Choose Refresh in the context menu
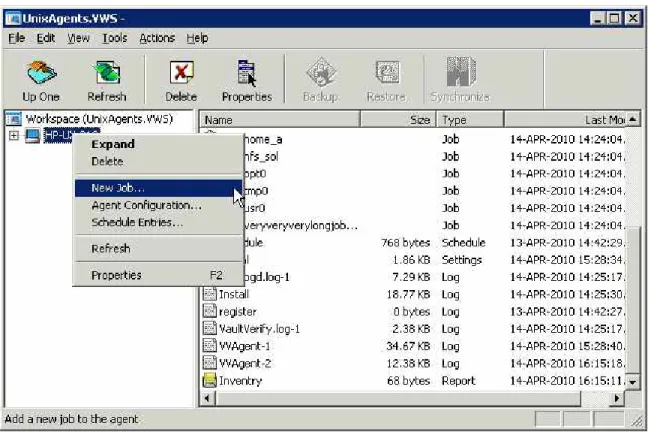 [x=158, y=248]
